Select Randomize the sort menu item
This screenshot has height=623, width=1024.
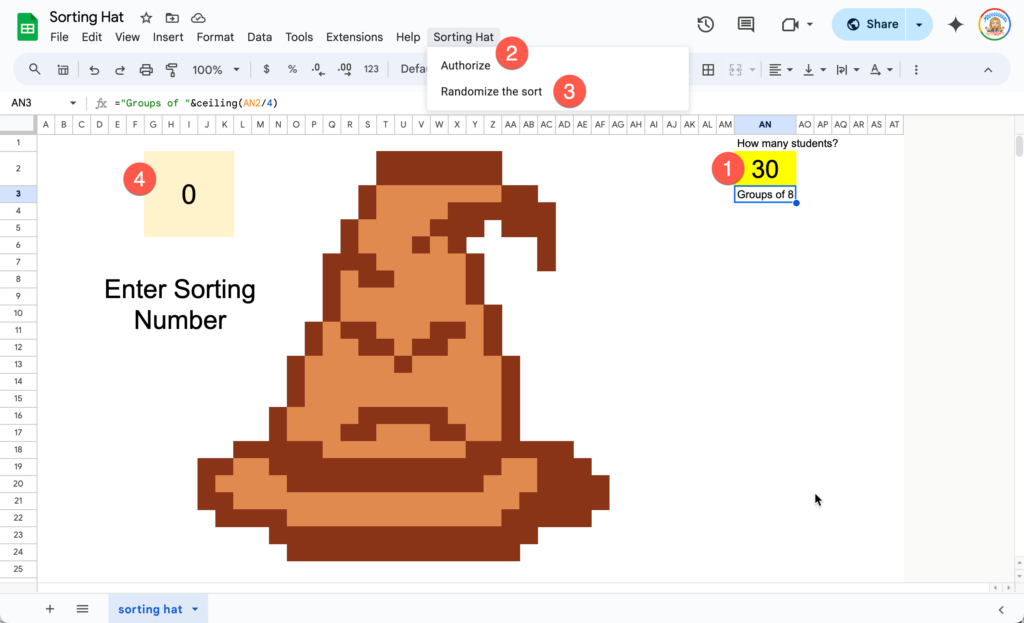click(x=492, y=91)
